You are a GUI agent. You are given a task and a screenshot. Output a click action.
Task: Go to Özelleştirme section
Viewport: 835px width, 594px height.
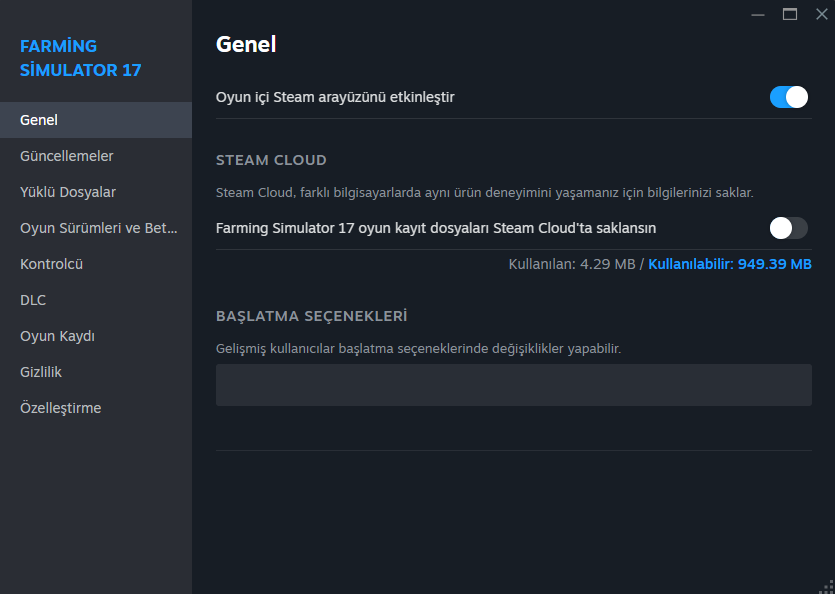[96, 408]
